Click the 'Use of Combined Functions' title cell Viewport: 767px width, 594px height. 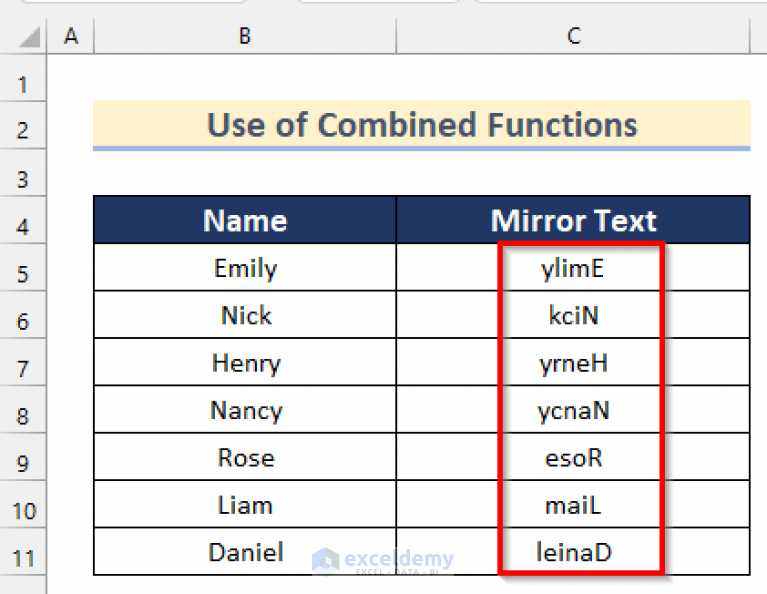422,124
